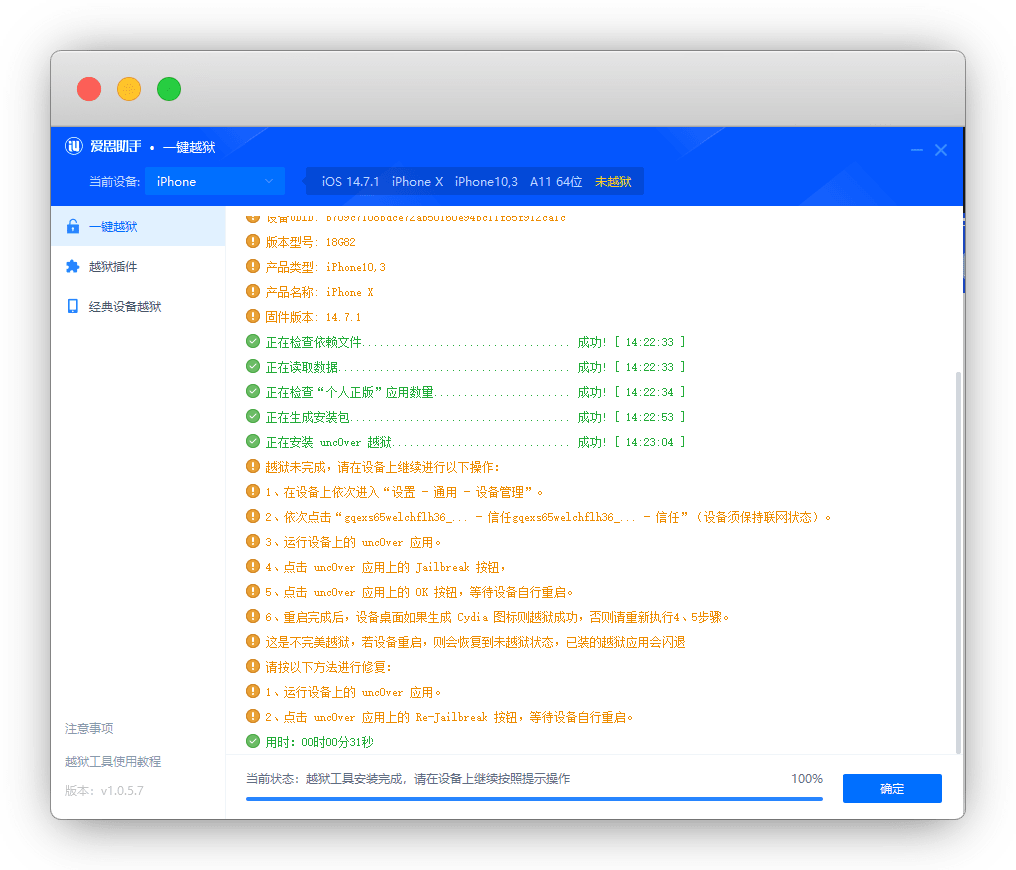Click warning icon beside 版本型号 row
1016x870 pixels.
[x=253, y=242]
